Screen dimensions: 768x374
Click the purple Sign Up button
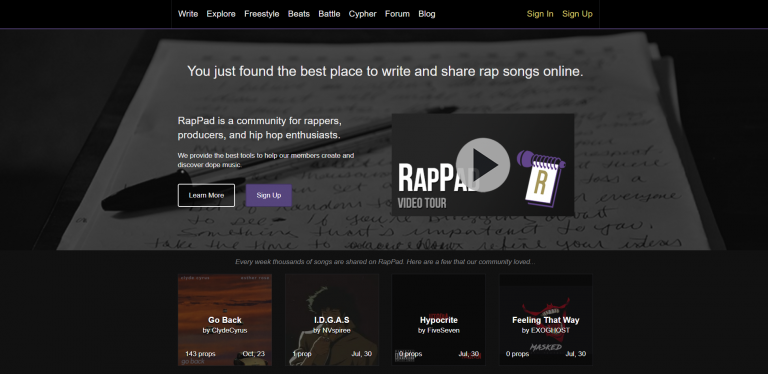(269, 195)
